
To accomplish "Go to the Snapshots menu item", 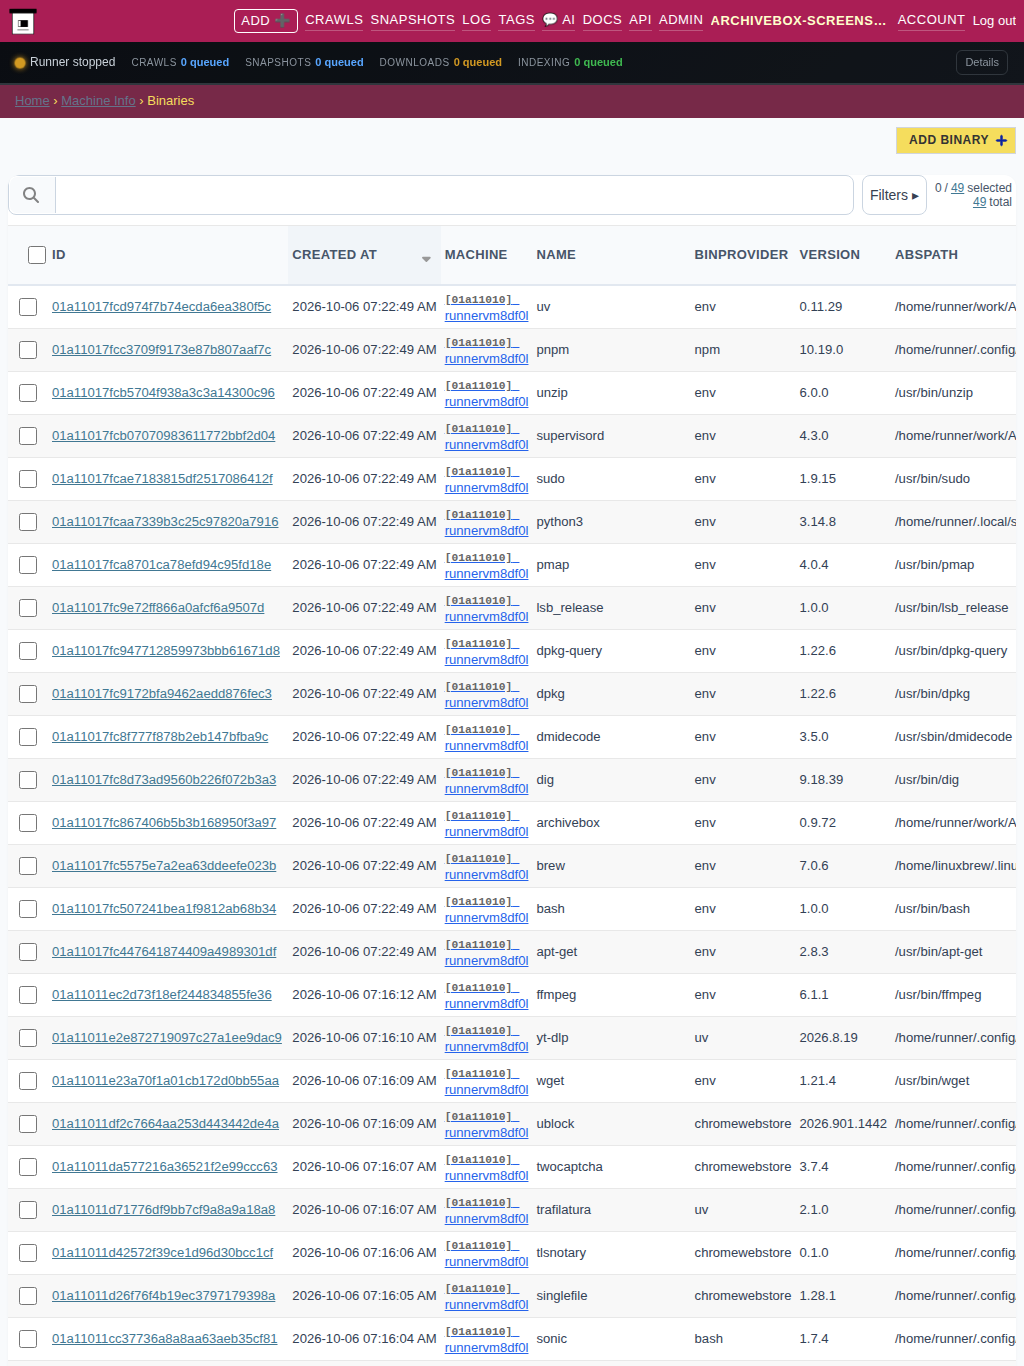I will click(412, 20).
